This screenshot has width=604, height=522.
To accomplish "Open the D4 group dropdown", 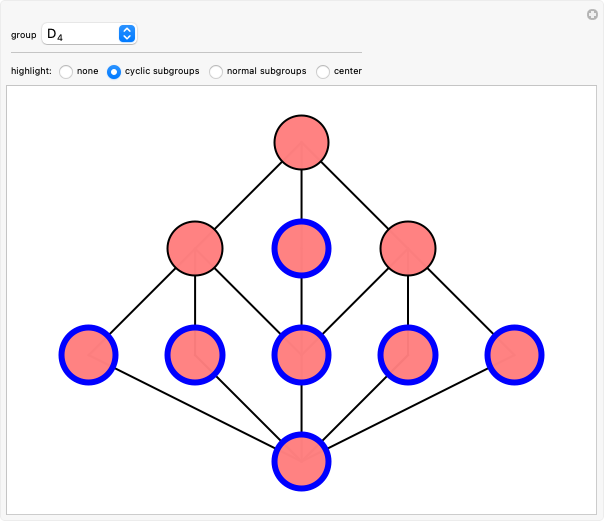I will [x=88, y=34].
